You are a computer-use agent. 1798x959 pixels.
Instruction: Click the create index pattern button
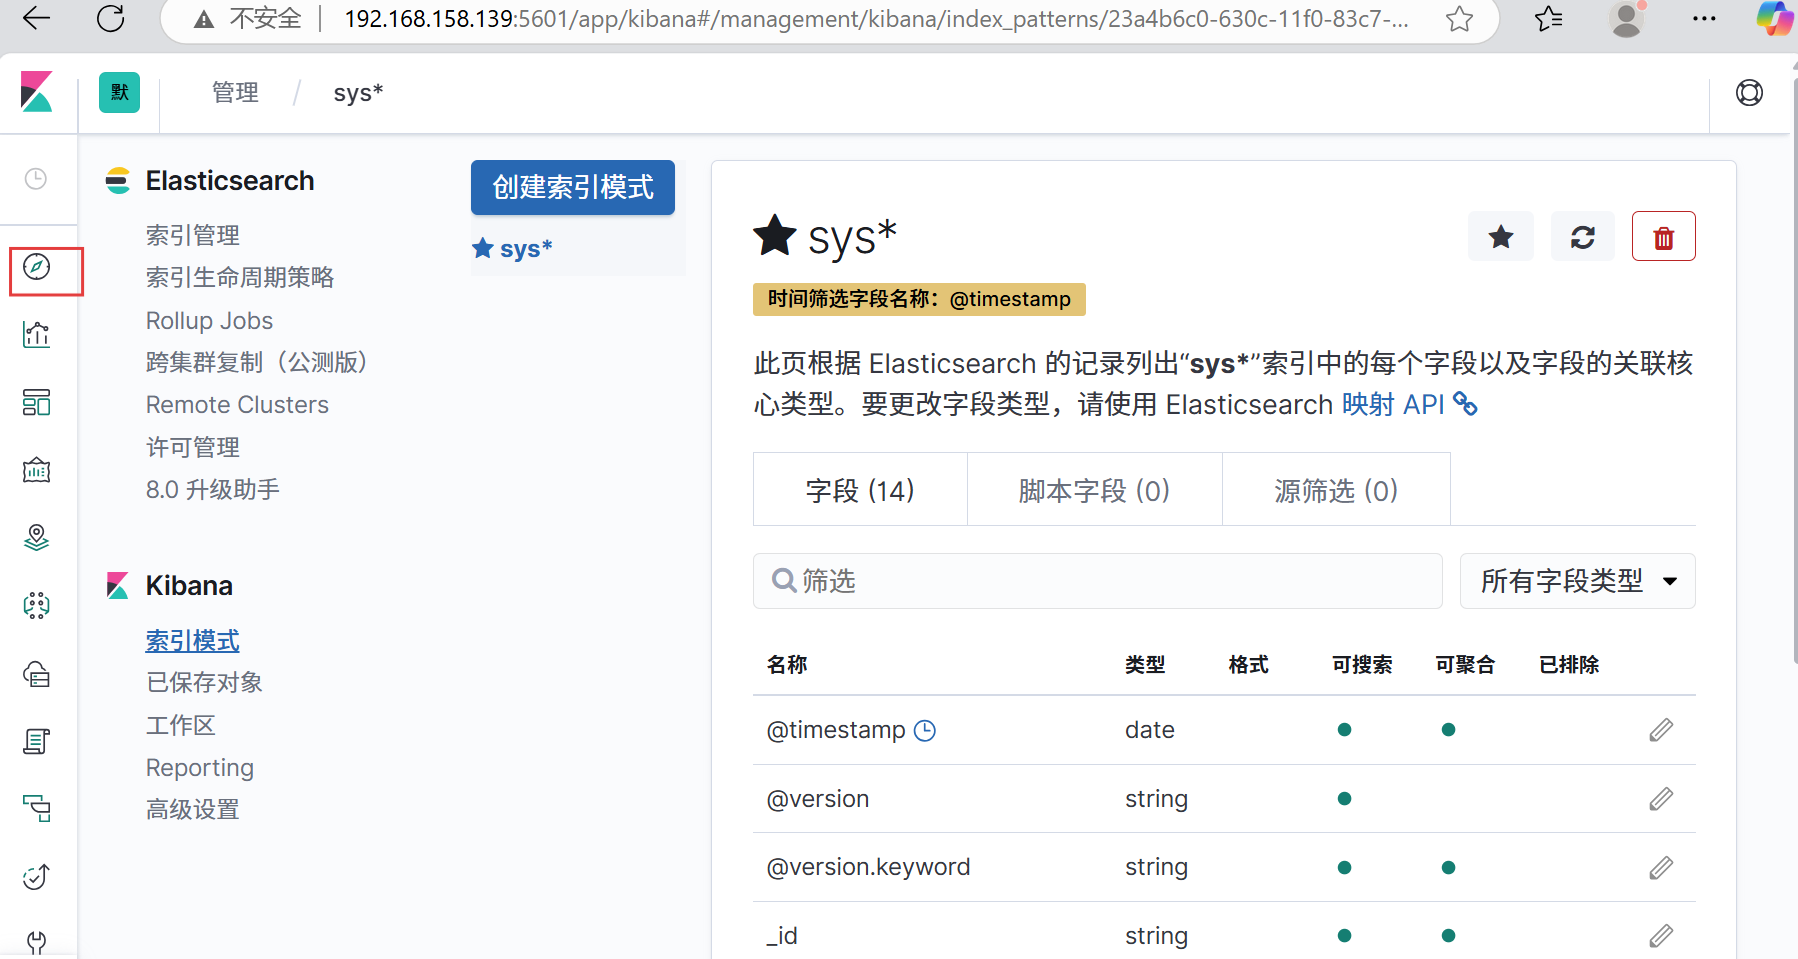(x=573, y=187)
